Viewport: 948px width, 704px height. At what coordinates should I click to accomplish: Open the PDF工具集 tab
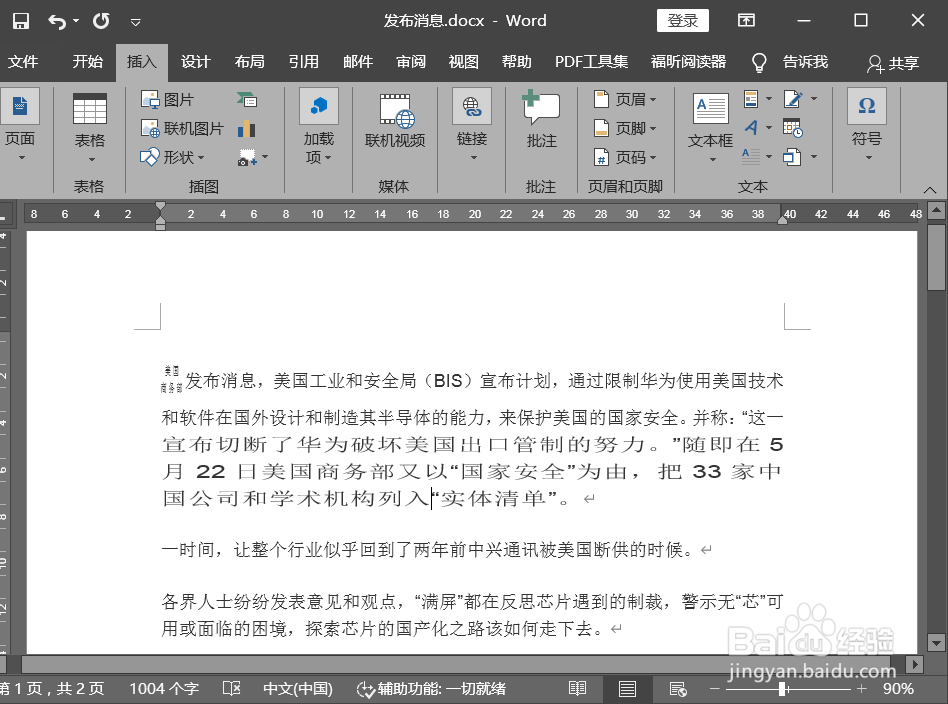click(591, 62)
